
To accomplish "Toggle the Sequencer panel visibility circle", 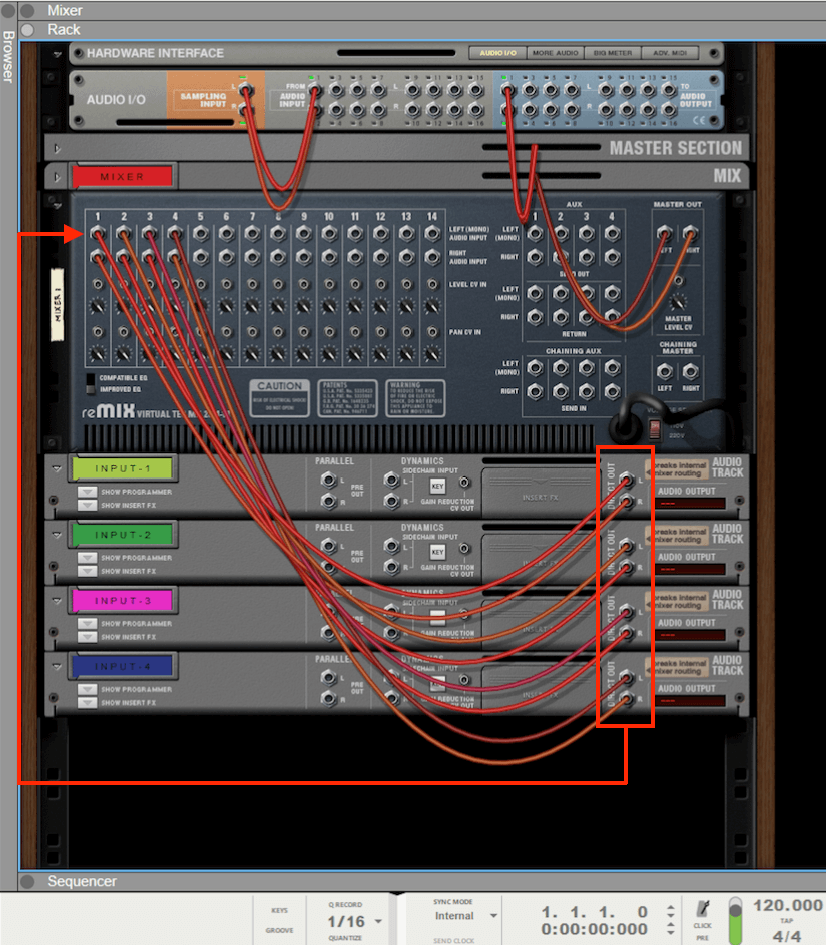I will (x=27, y=881).
